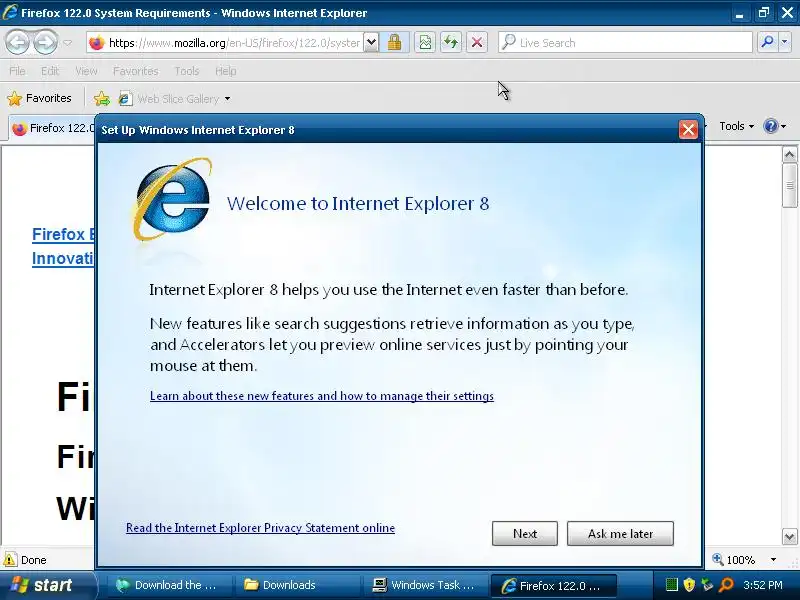
Task: Expand the address bar URL dropdown
Action: click(x=371, y=42)
